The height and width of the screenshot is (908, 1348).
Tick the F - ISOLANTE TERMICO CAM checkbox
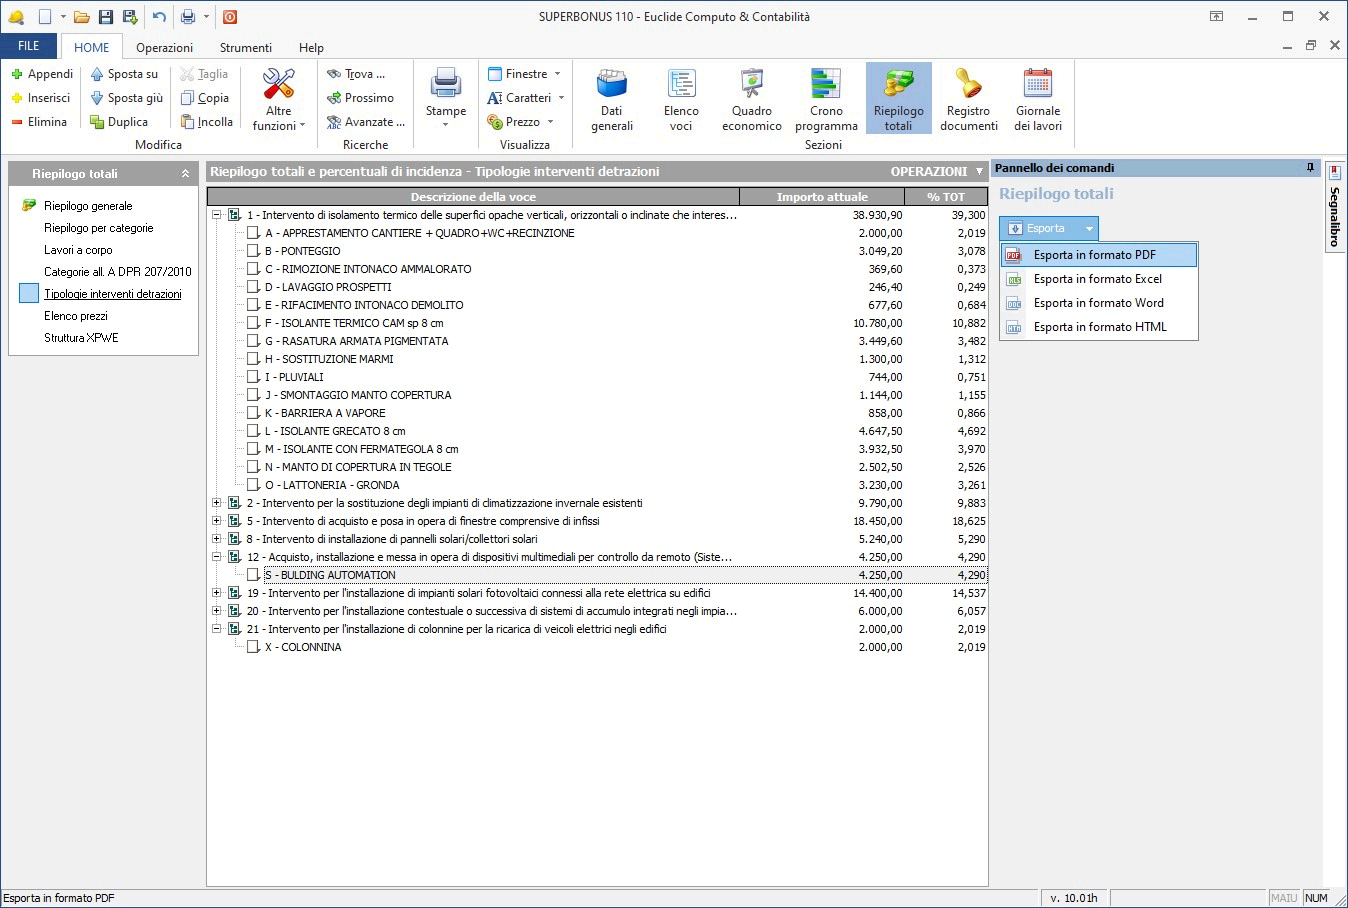point(253,323)
